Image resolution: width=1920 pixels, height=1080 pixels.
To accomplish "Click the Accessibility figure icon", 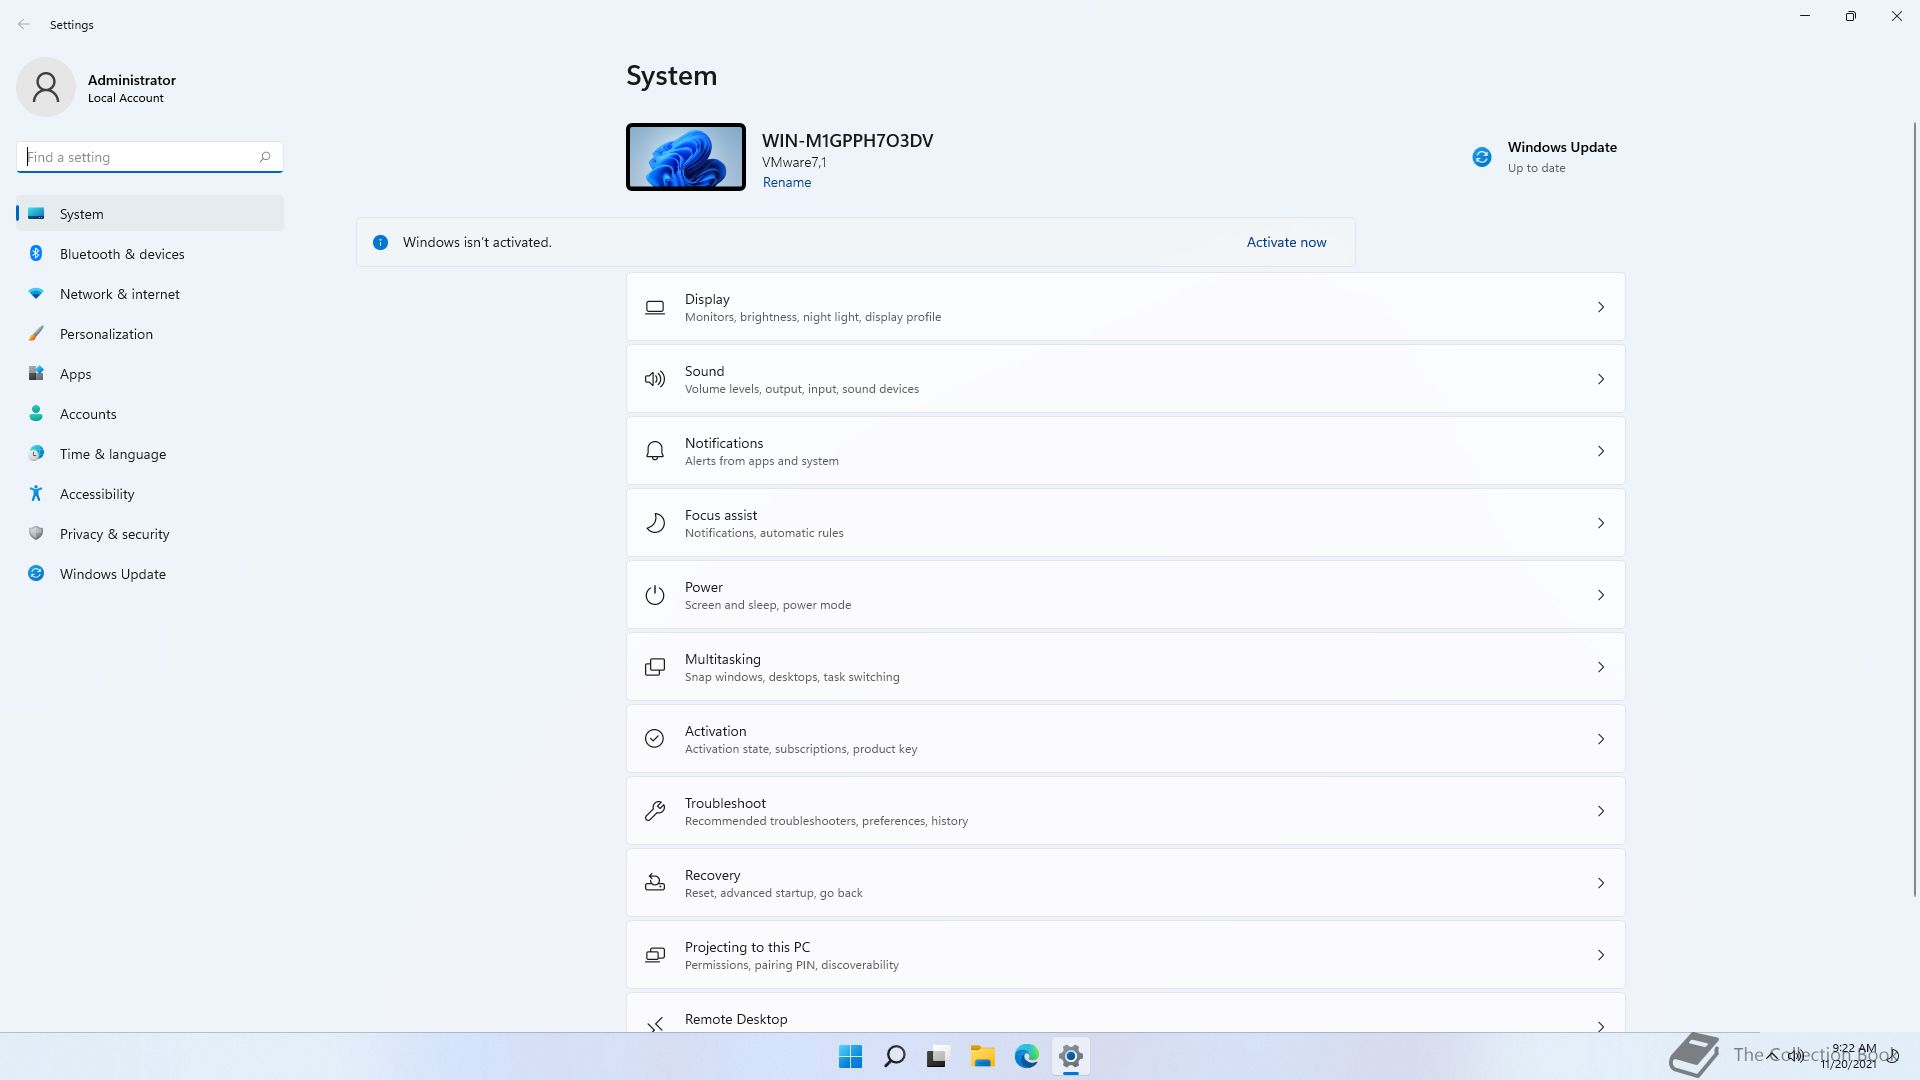I will point(36,494).
